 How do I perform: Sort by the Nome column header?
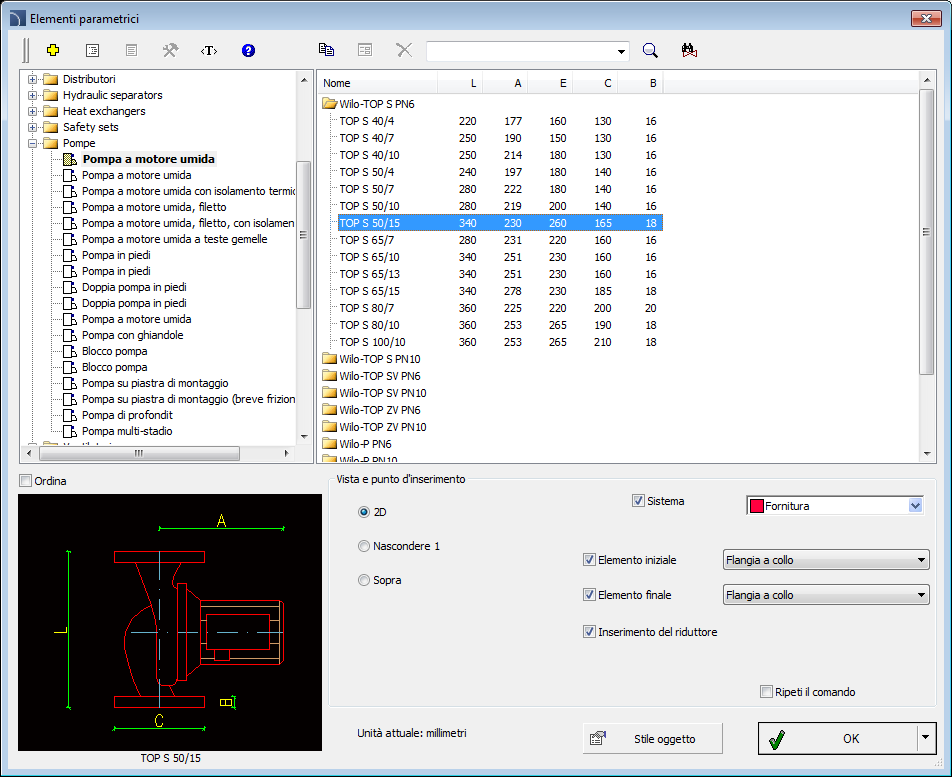pos(377,83)
